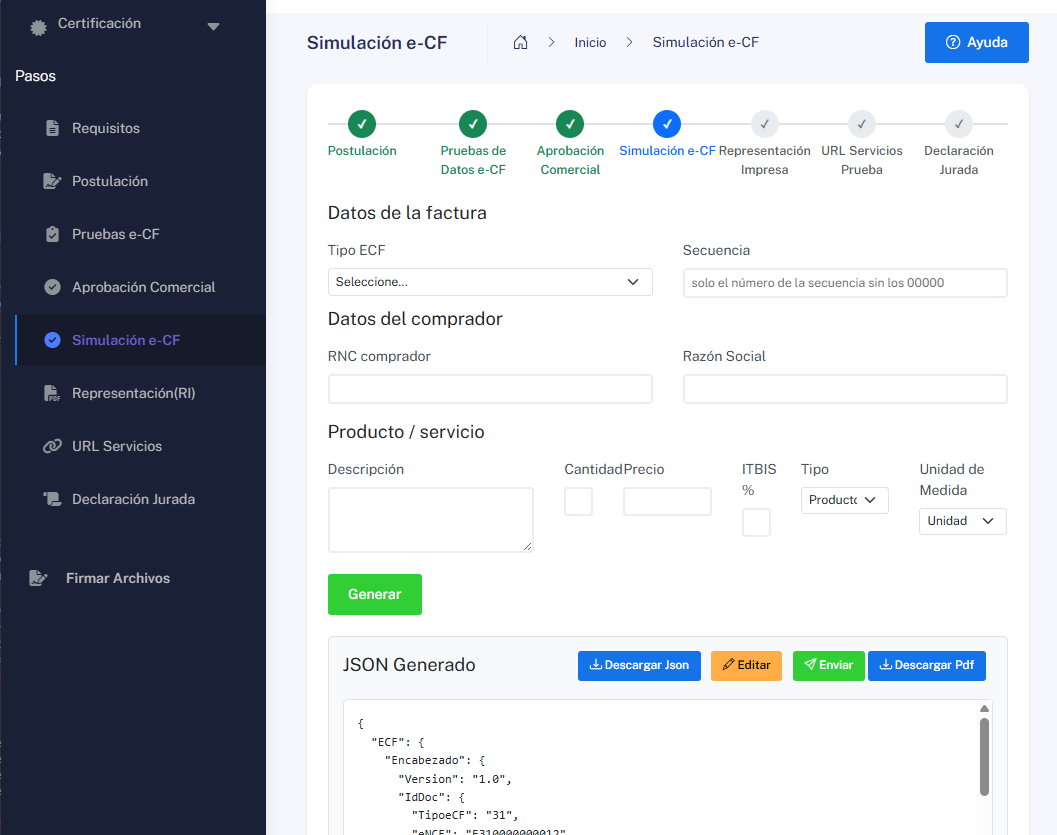Viewport: 1057px width, 835px height.
Task: Open URL Servicios sidebar item
Action: click(x=117, y=446)
